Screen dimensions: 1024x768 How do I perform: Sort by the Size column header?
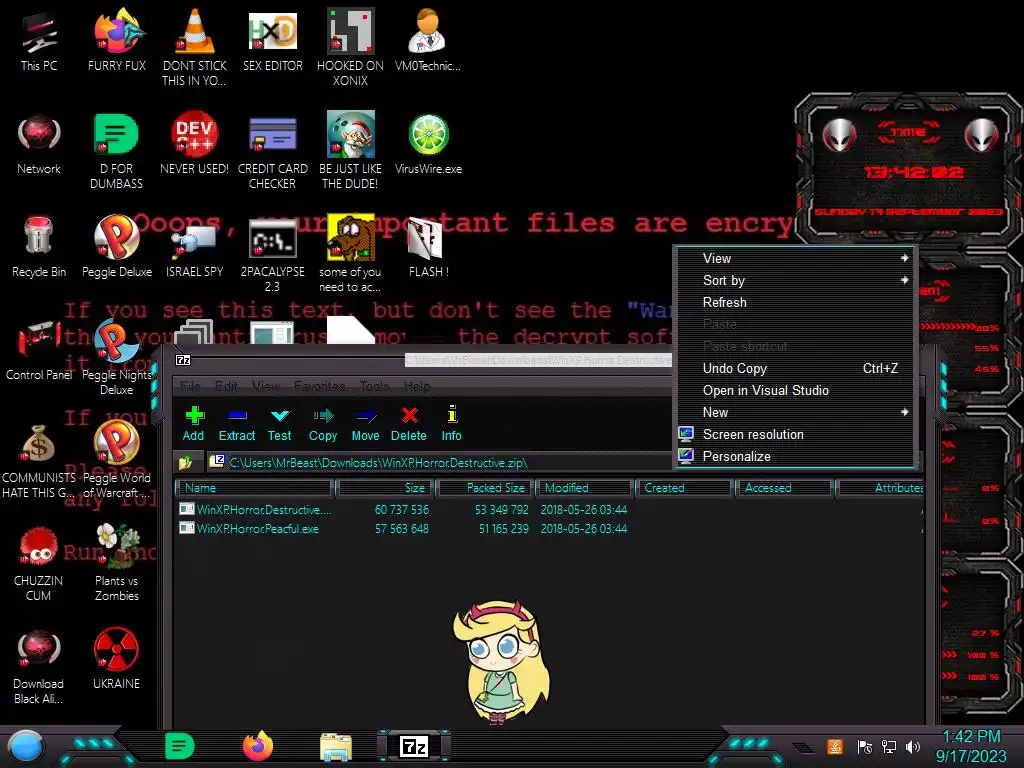(386, 488)
